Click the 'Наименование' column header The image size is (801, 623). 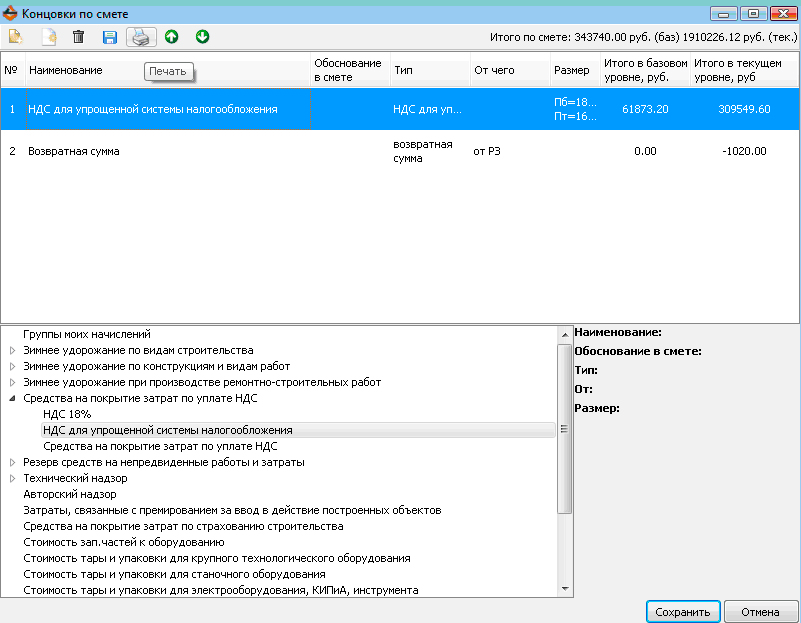[x=66, y=71]
